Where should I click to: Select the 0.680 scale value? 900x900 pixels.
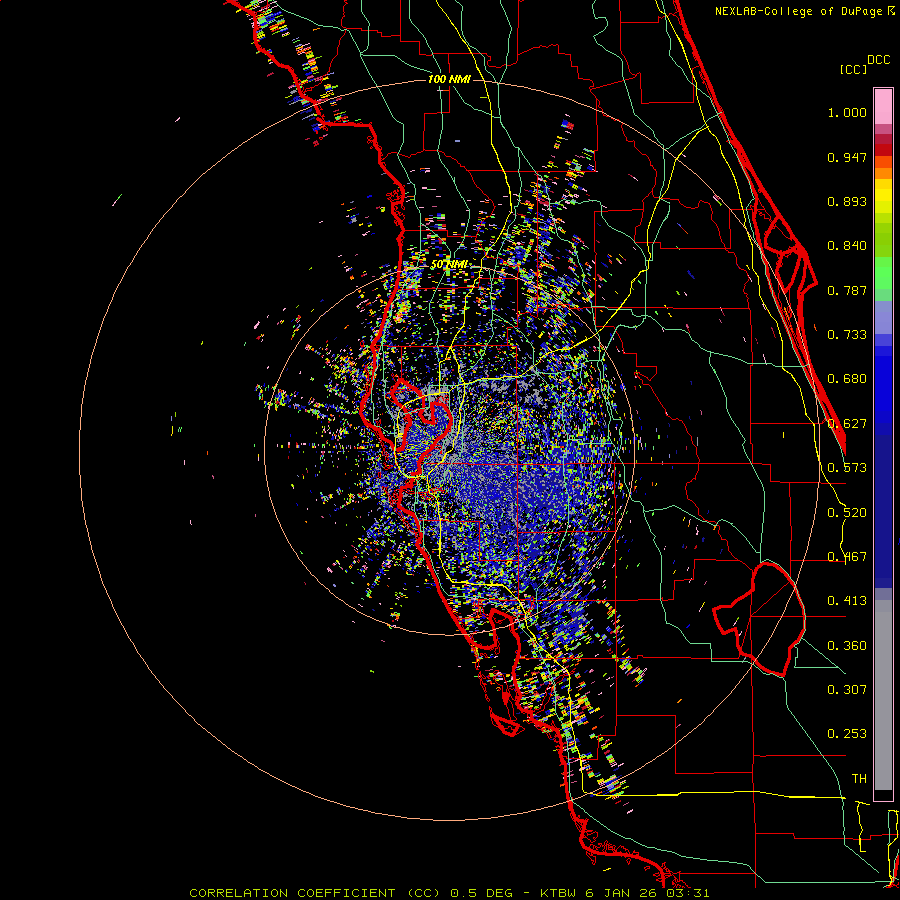[x=847, y=379]
